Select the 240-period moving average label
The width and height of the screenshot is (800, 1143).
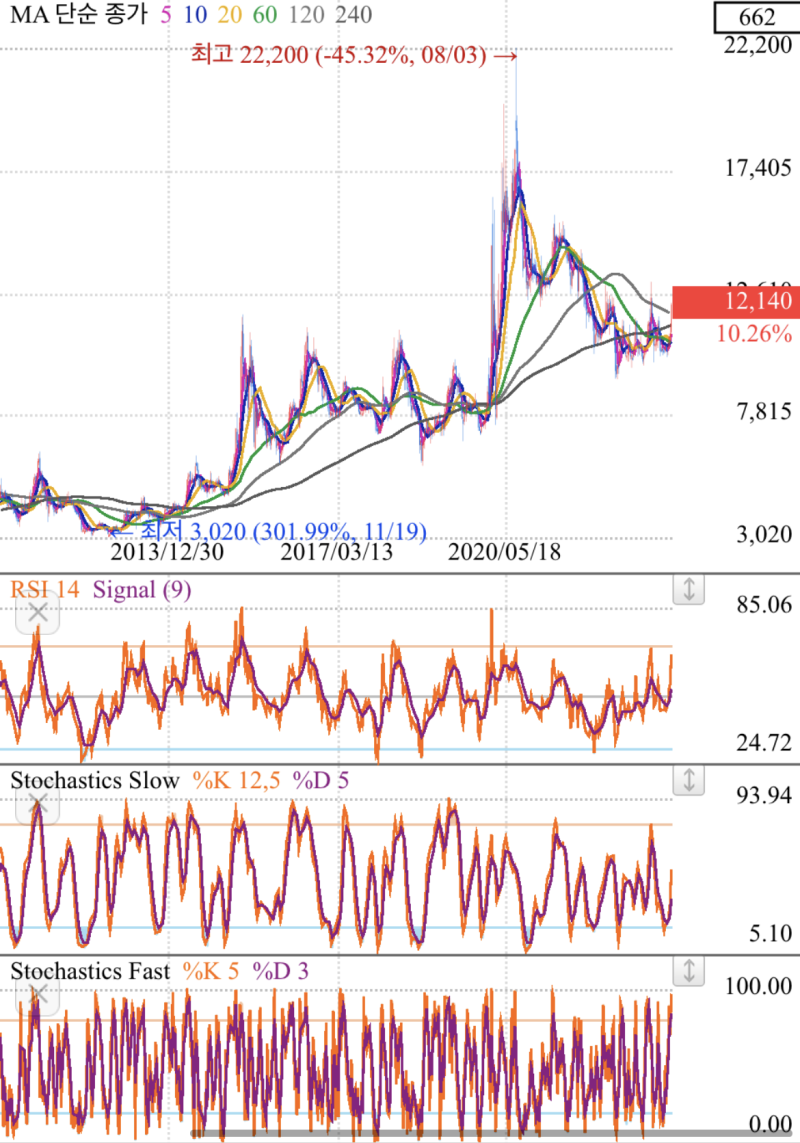click(x=354, y=15)
